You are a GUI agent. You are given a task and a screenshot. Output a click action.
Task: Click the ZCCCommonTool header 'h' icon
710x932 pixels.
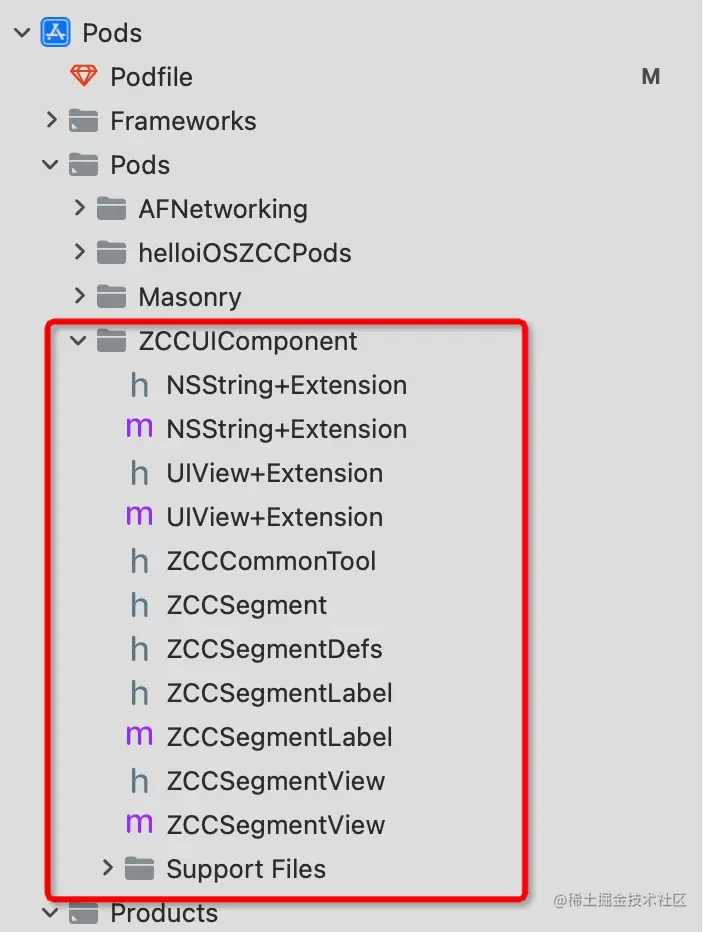point(140,561)
